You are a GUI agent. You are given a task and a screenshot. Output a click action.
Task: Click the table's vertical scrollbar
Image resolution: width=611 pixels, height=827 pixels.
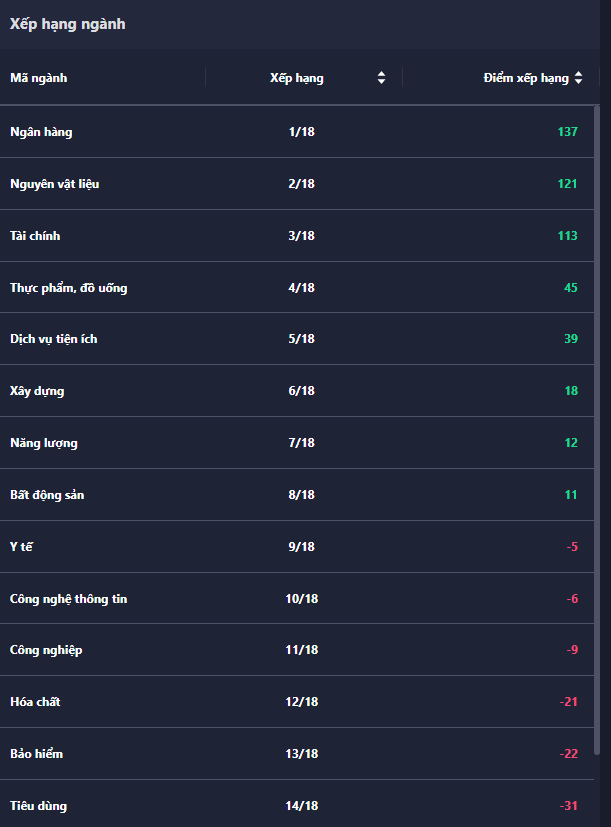597,430
